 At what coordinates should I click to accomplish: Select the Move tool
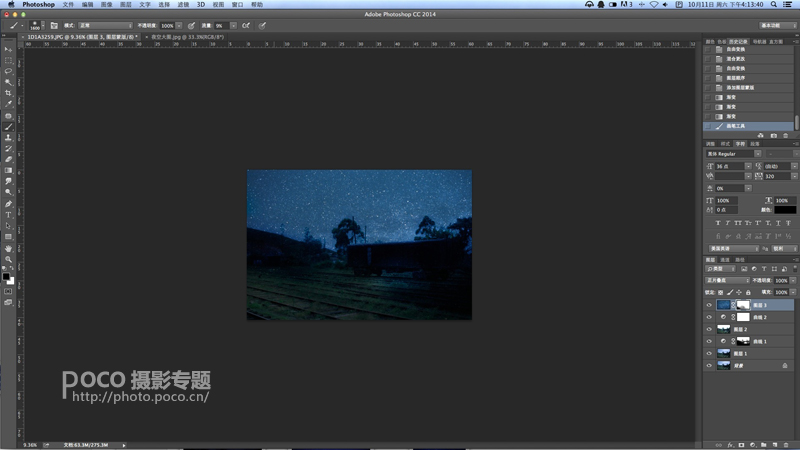(8, 49)
